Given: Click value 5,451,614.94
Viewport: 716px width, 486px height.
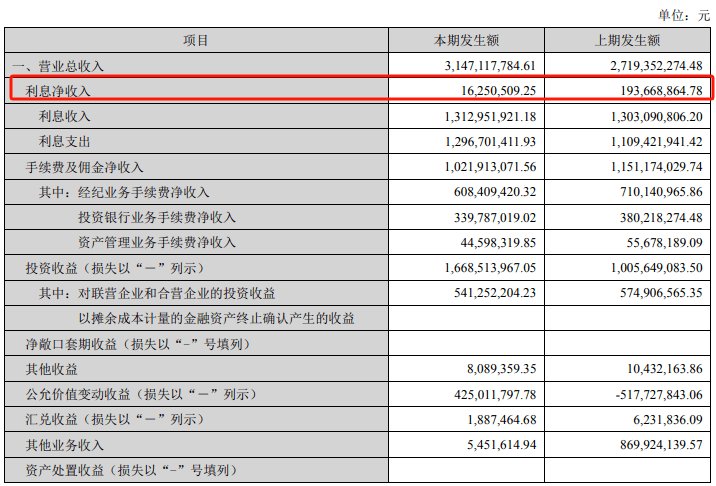Looking at the screenshot, I should click(x=501, y=445).
